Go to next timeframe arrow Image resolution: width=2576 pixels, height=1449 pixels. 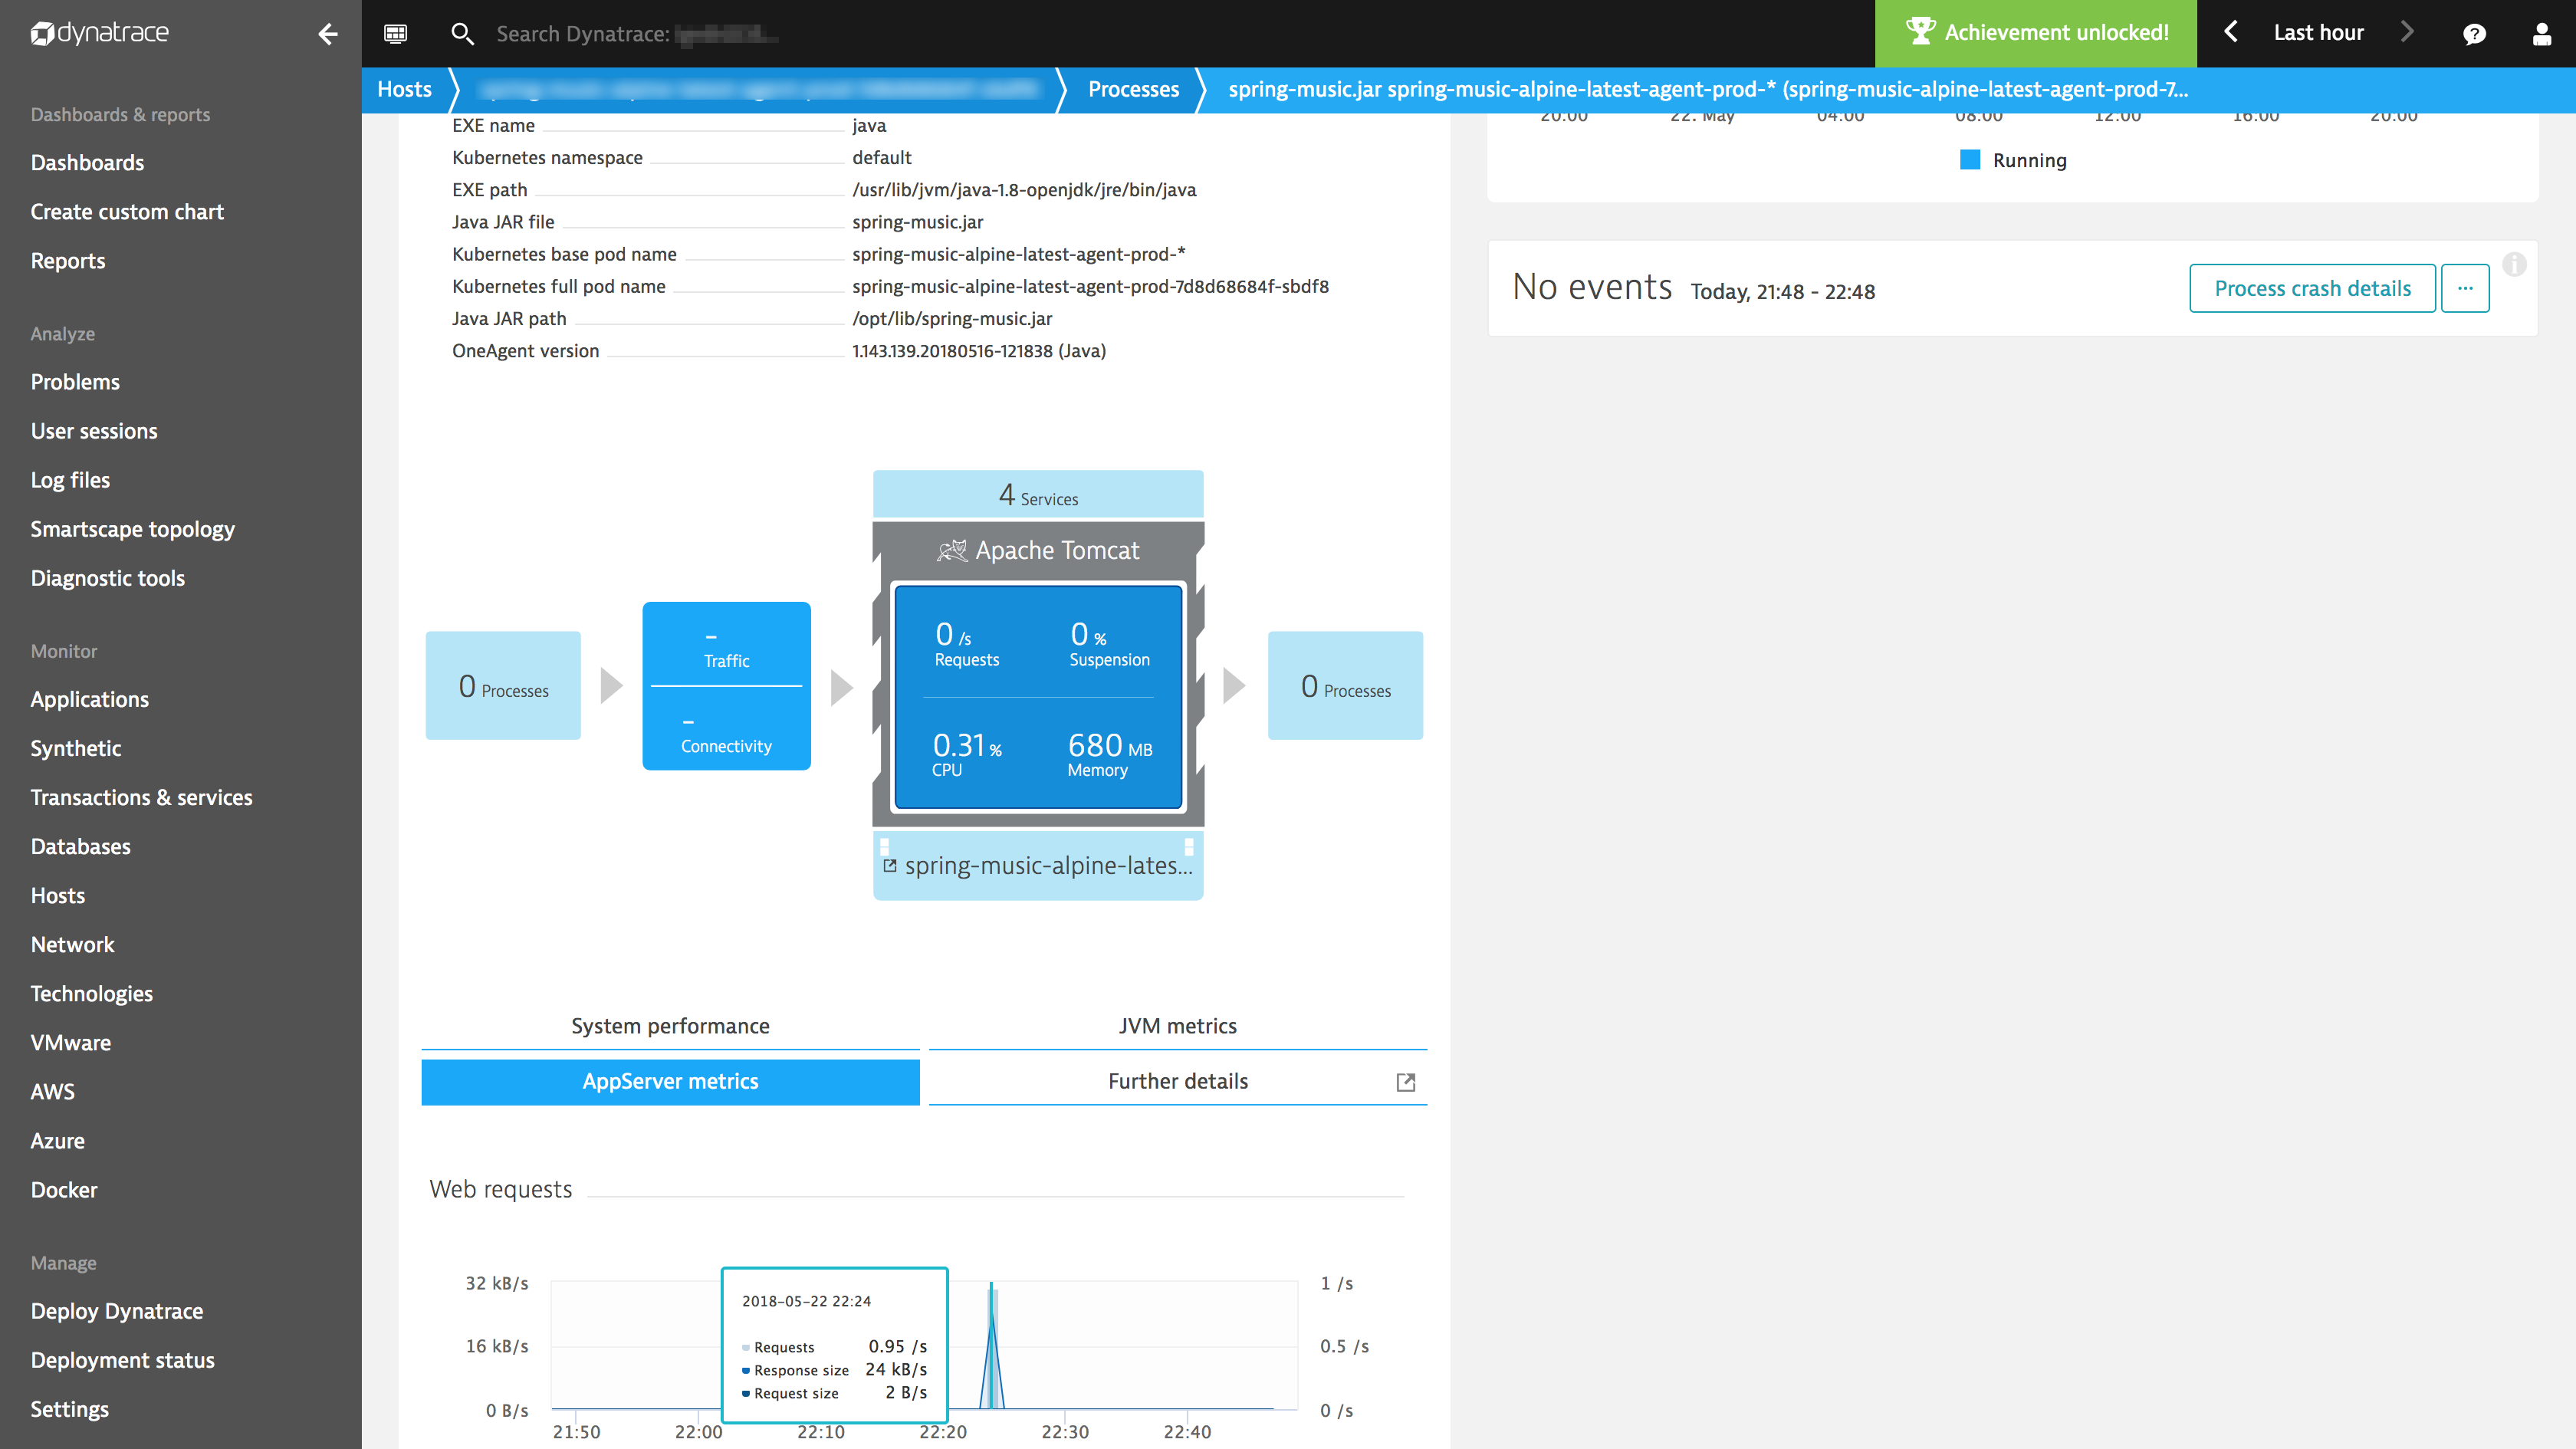coord(2408,32)
